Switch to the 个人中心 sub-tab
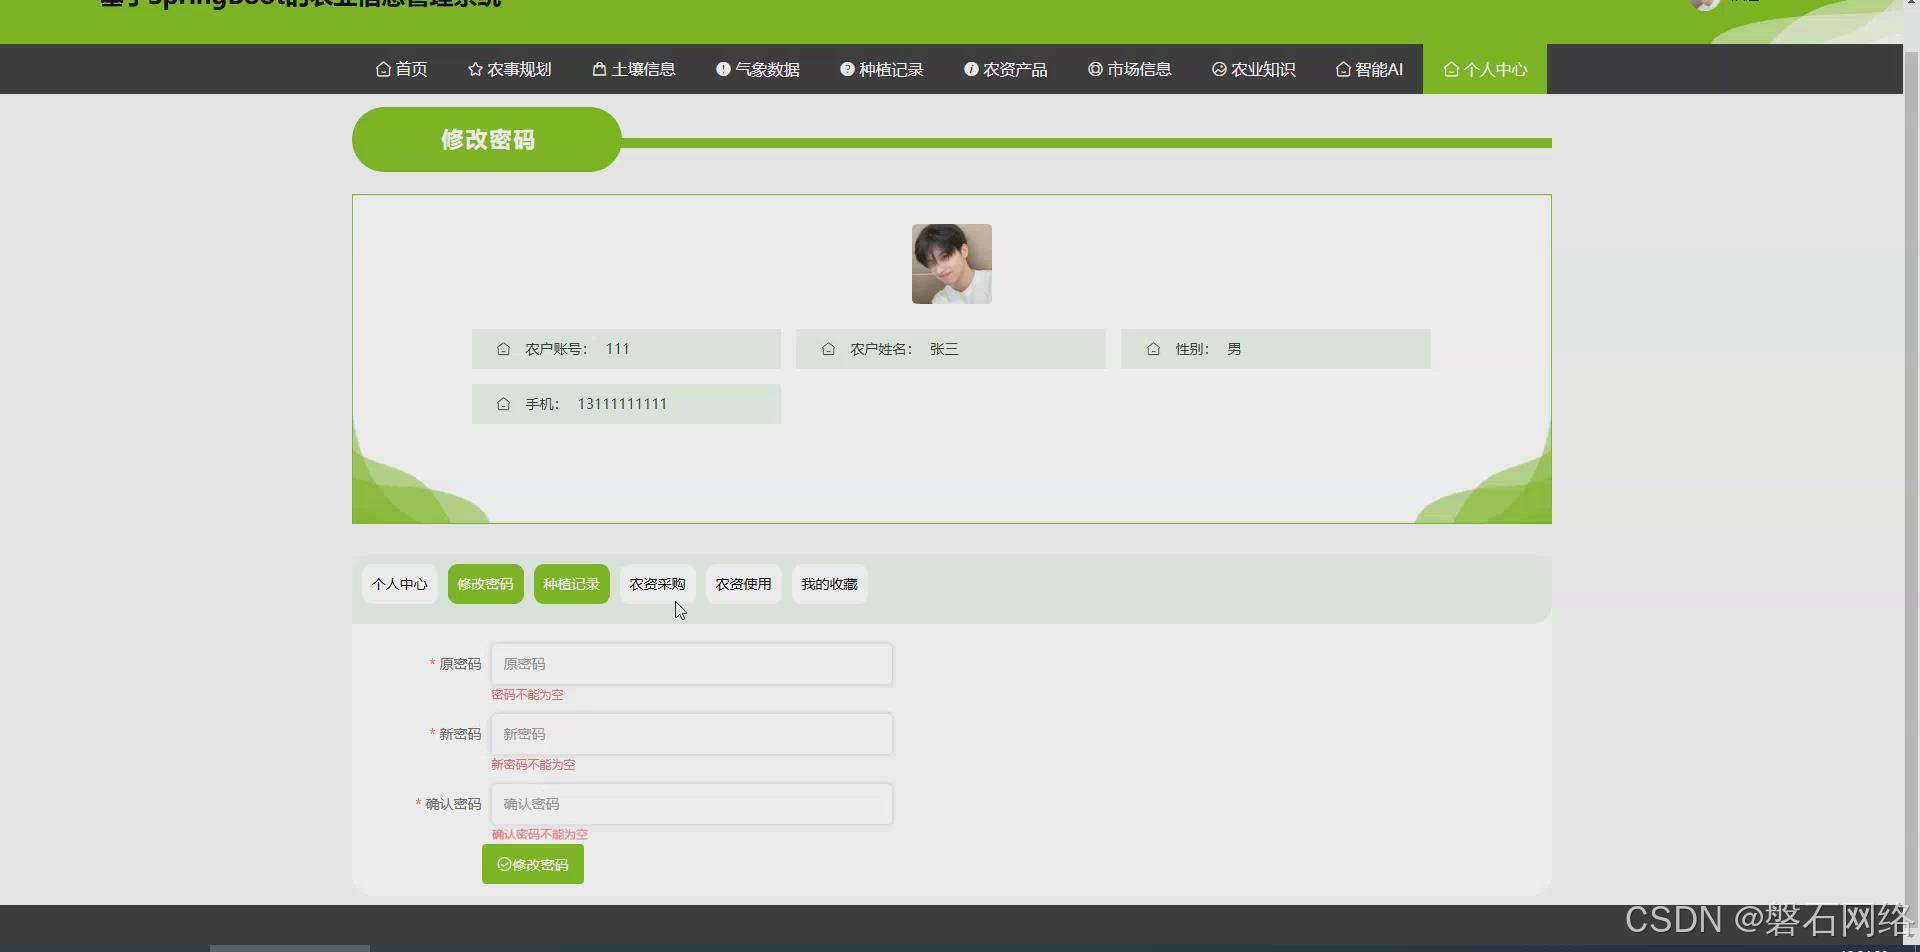 point(400,584)
